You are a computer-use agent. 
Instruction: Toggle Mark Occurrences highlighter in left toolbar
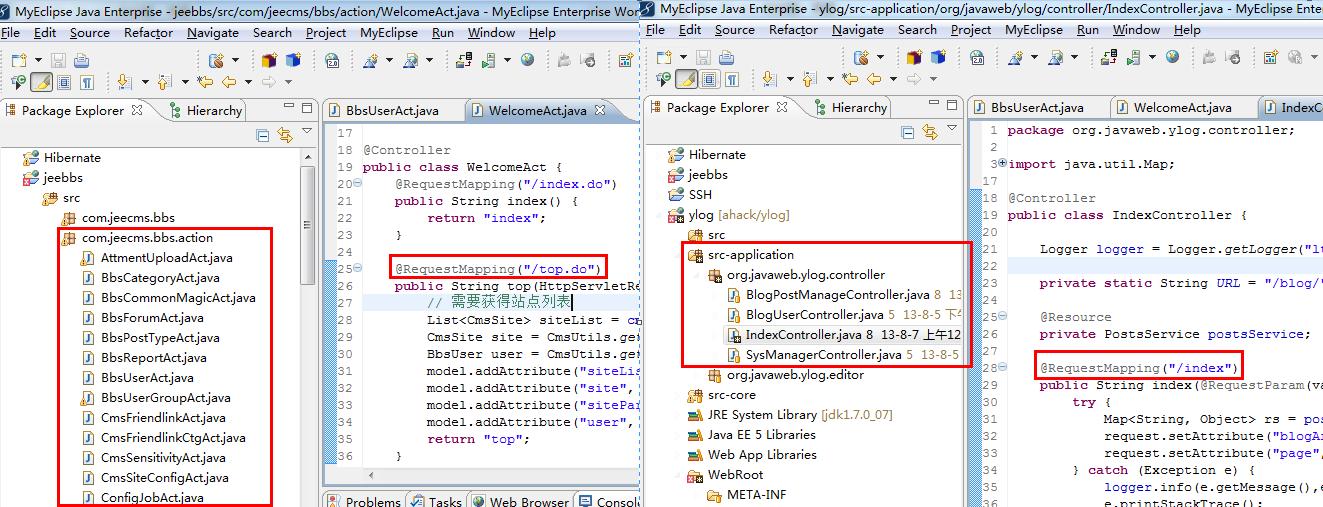[42, 82]
